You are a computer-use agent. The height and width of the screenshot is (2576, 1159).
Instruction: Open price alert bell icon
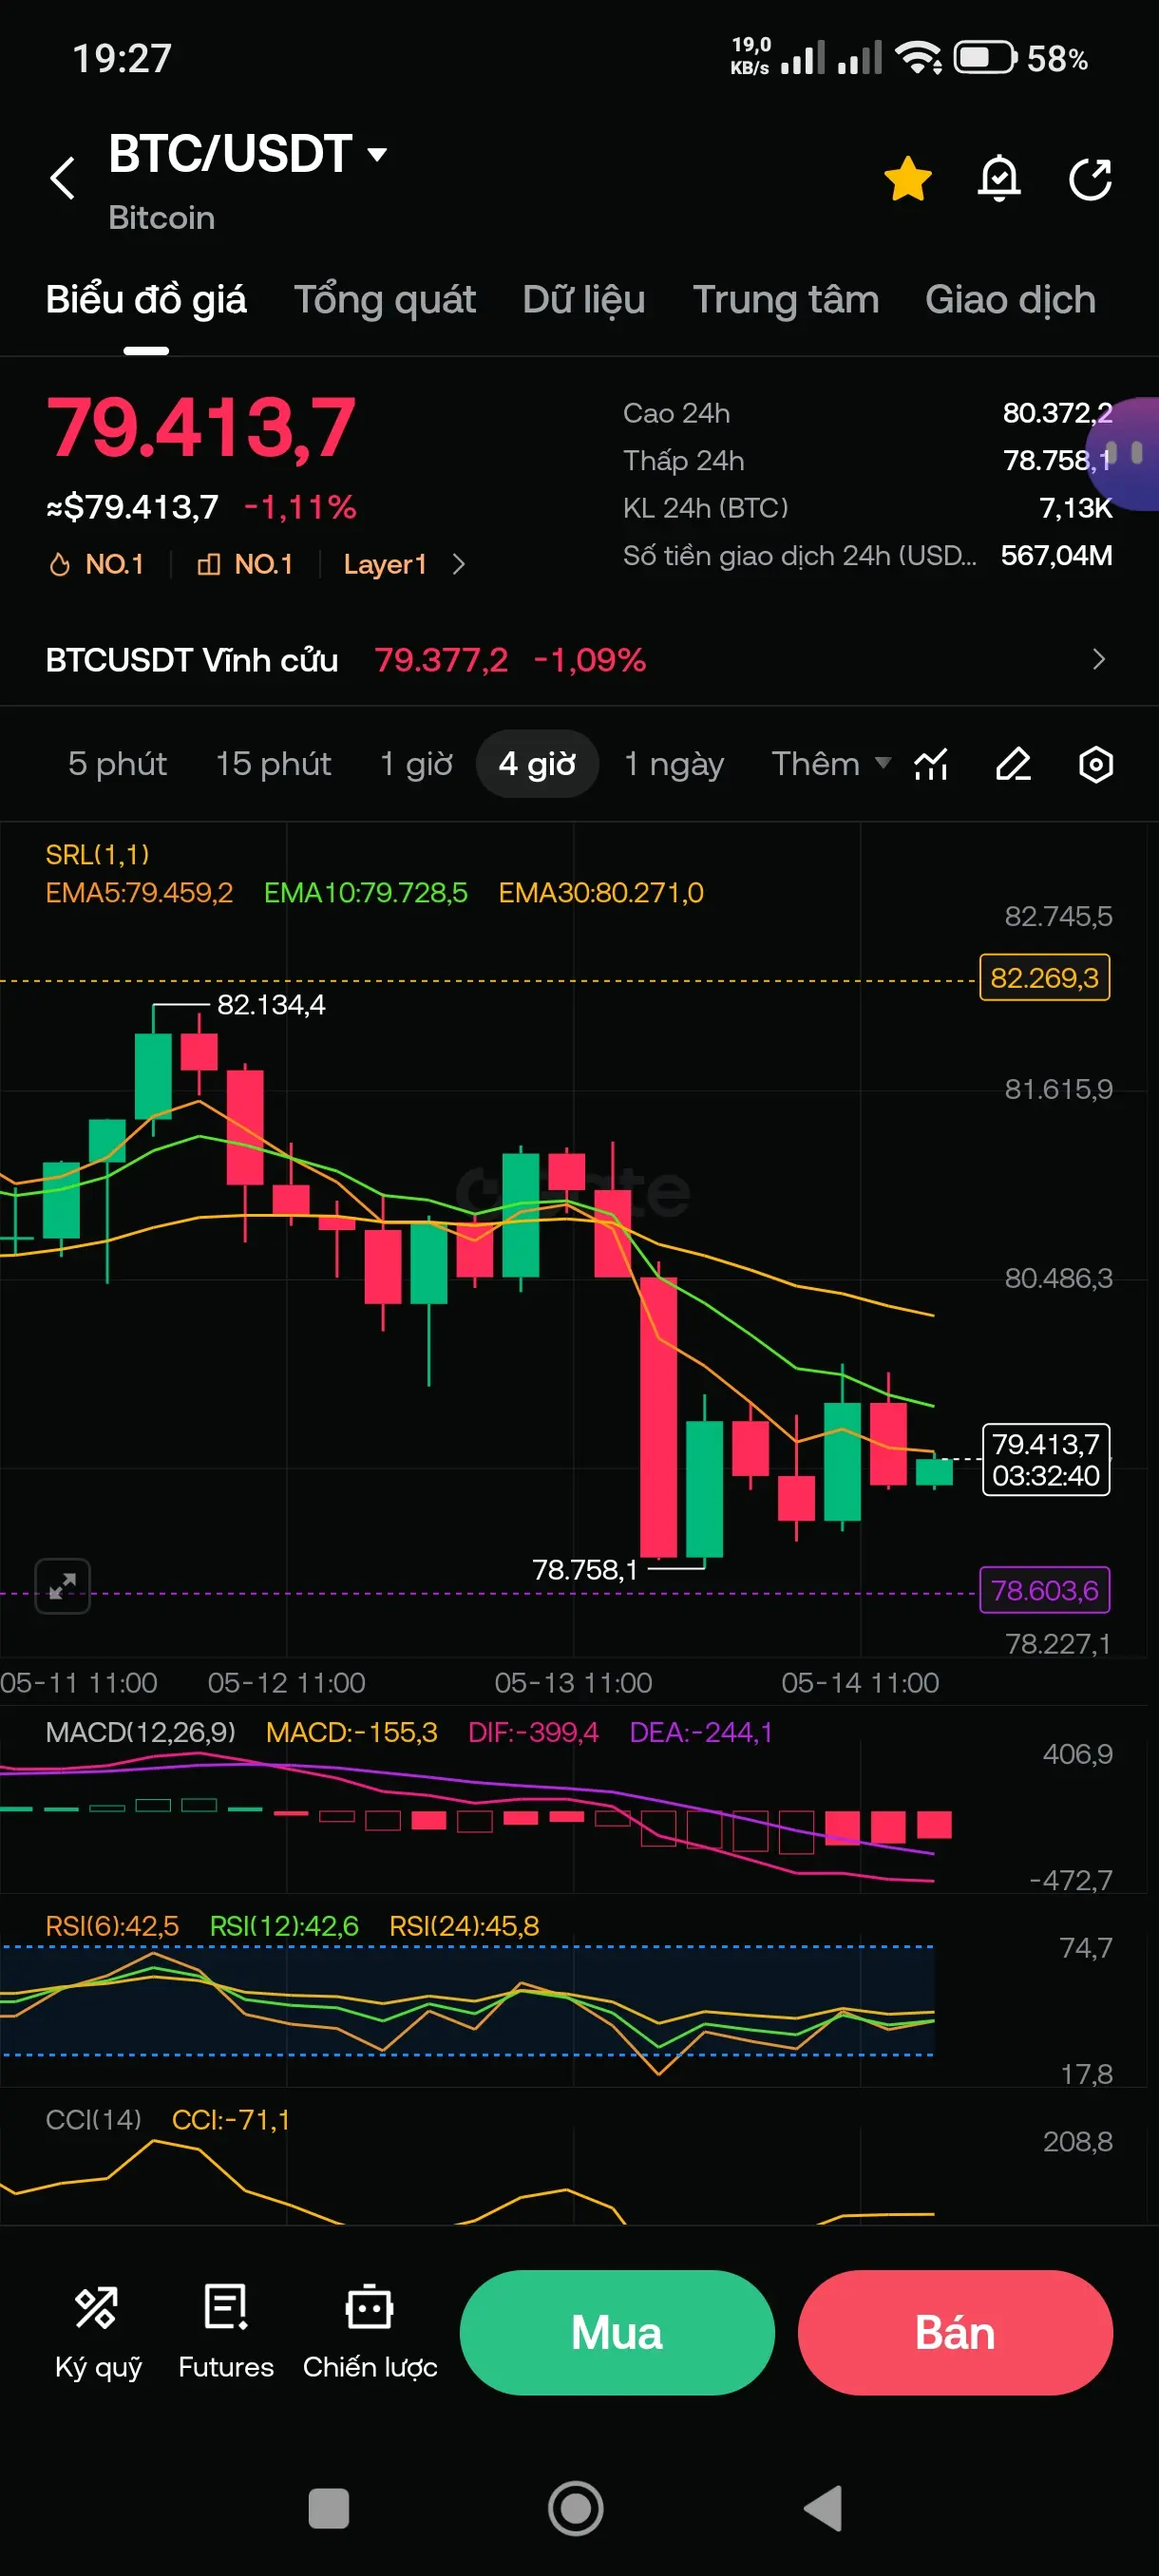pyautogui.click(x=999, y=179)
